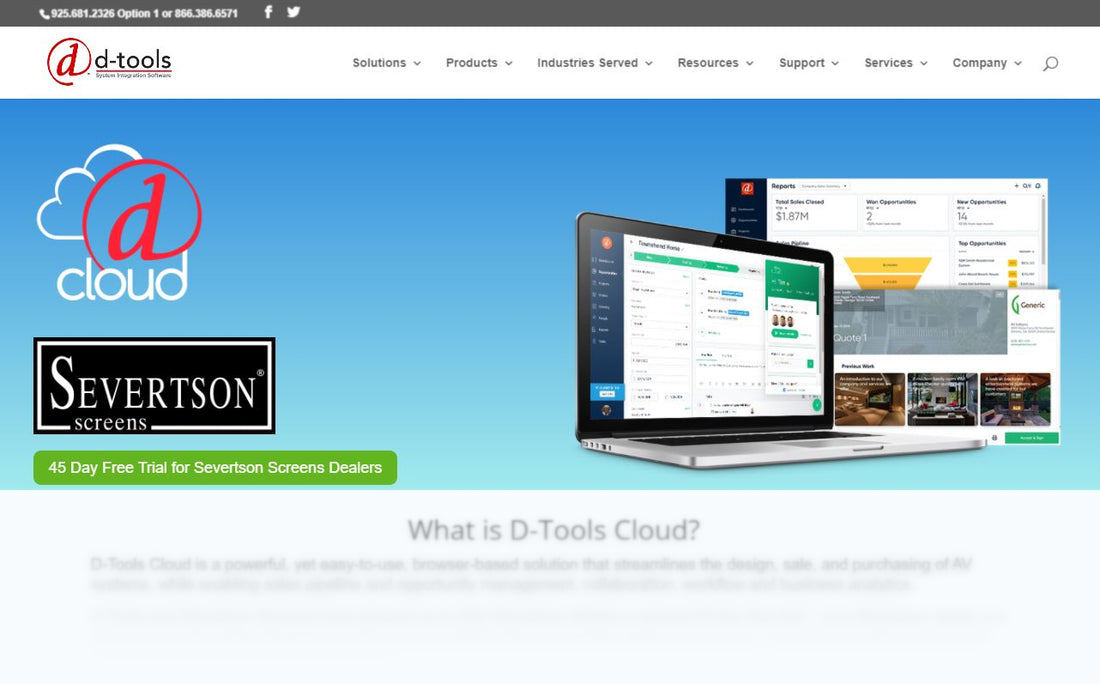Screen dimensions: 1100x684
Task: Open the Resources menu
Action: tap(715, 63)
